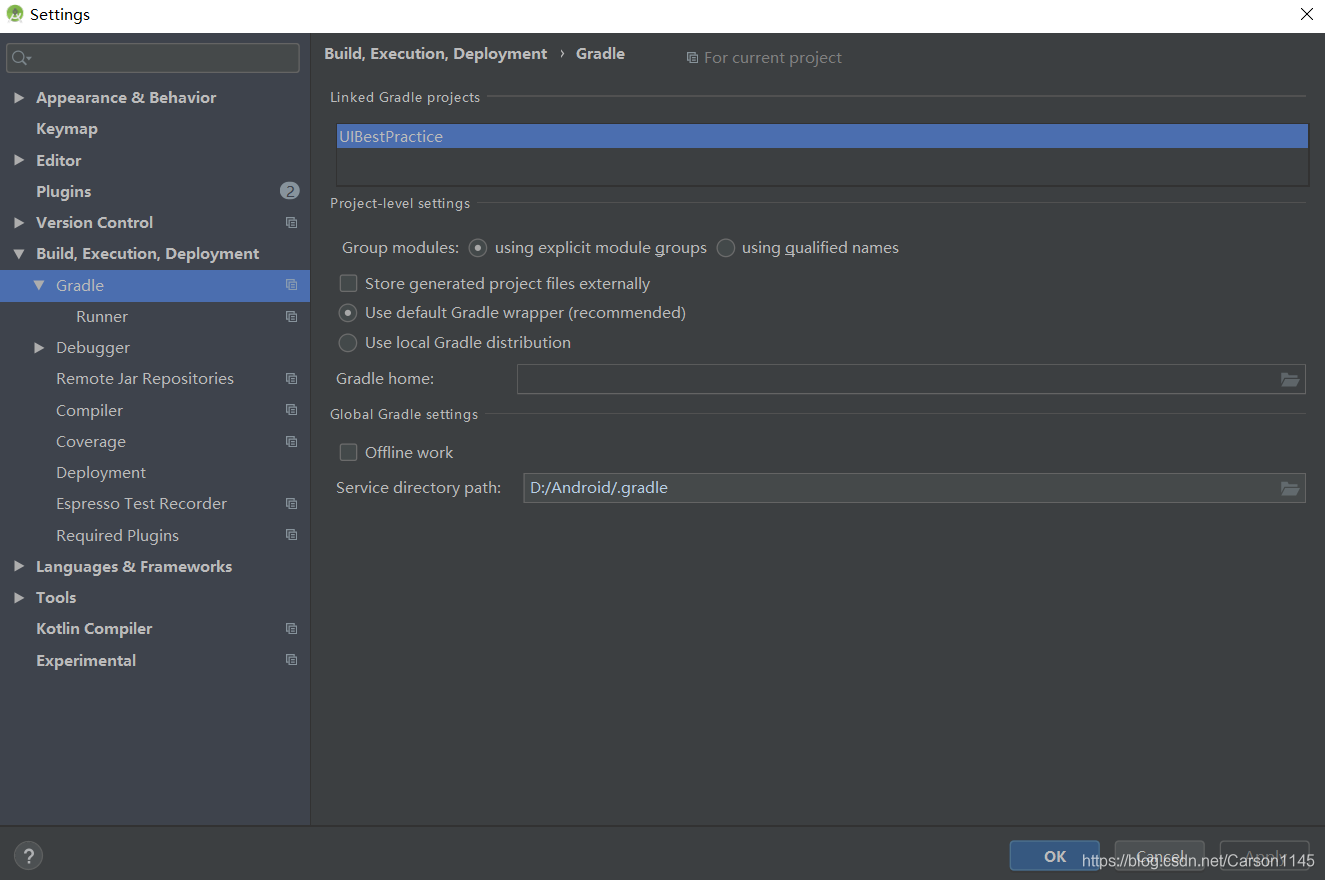Choose Use default Gradle wrapper option
The image size is (1325, 880).
pos(348,313)
